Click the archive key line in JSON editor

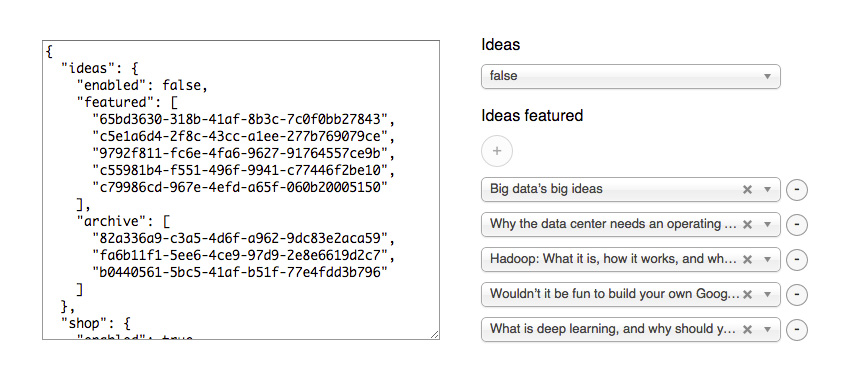point(123,221)
